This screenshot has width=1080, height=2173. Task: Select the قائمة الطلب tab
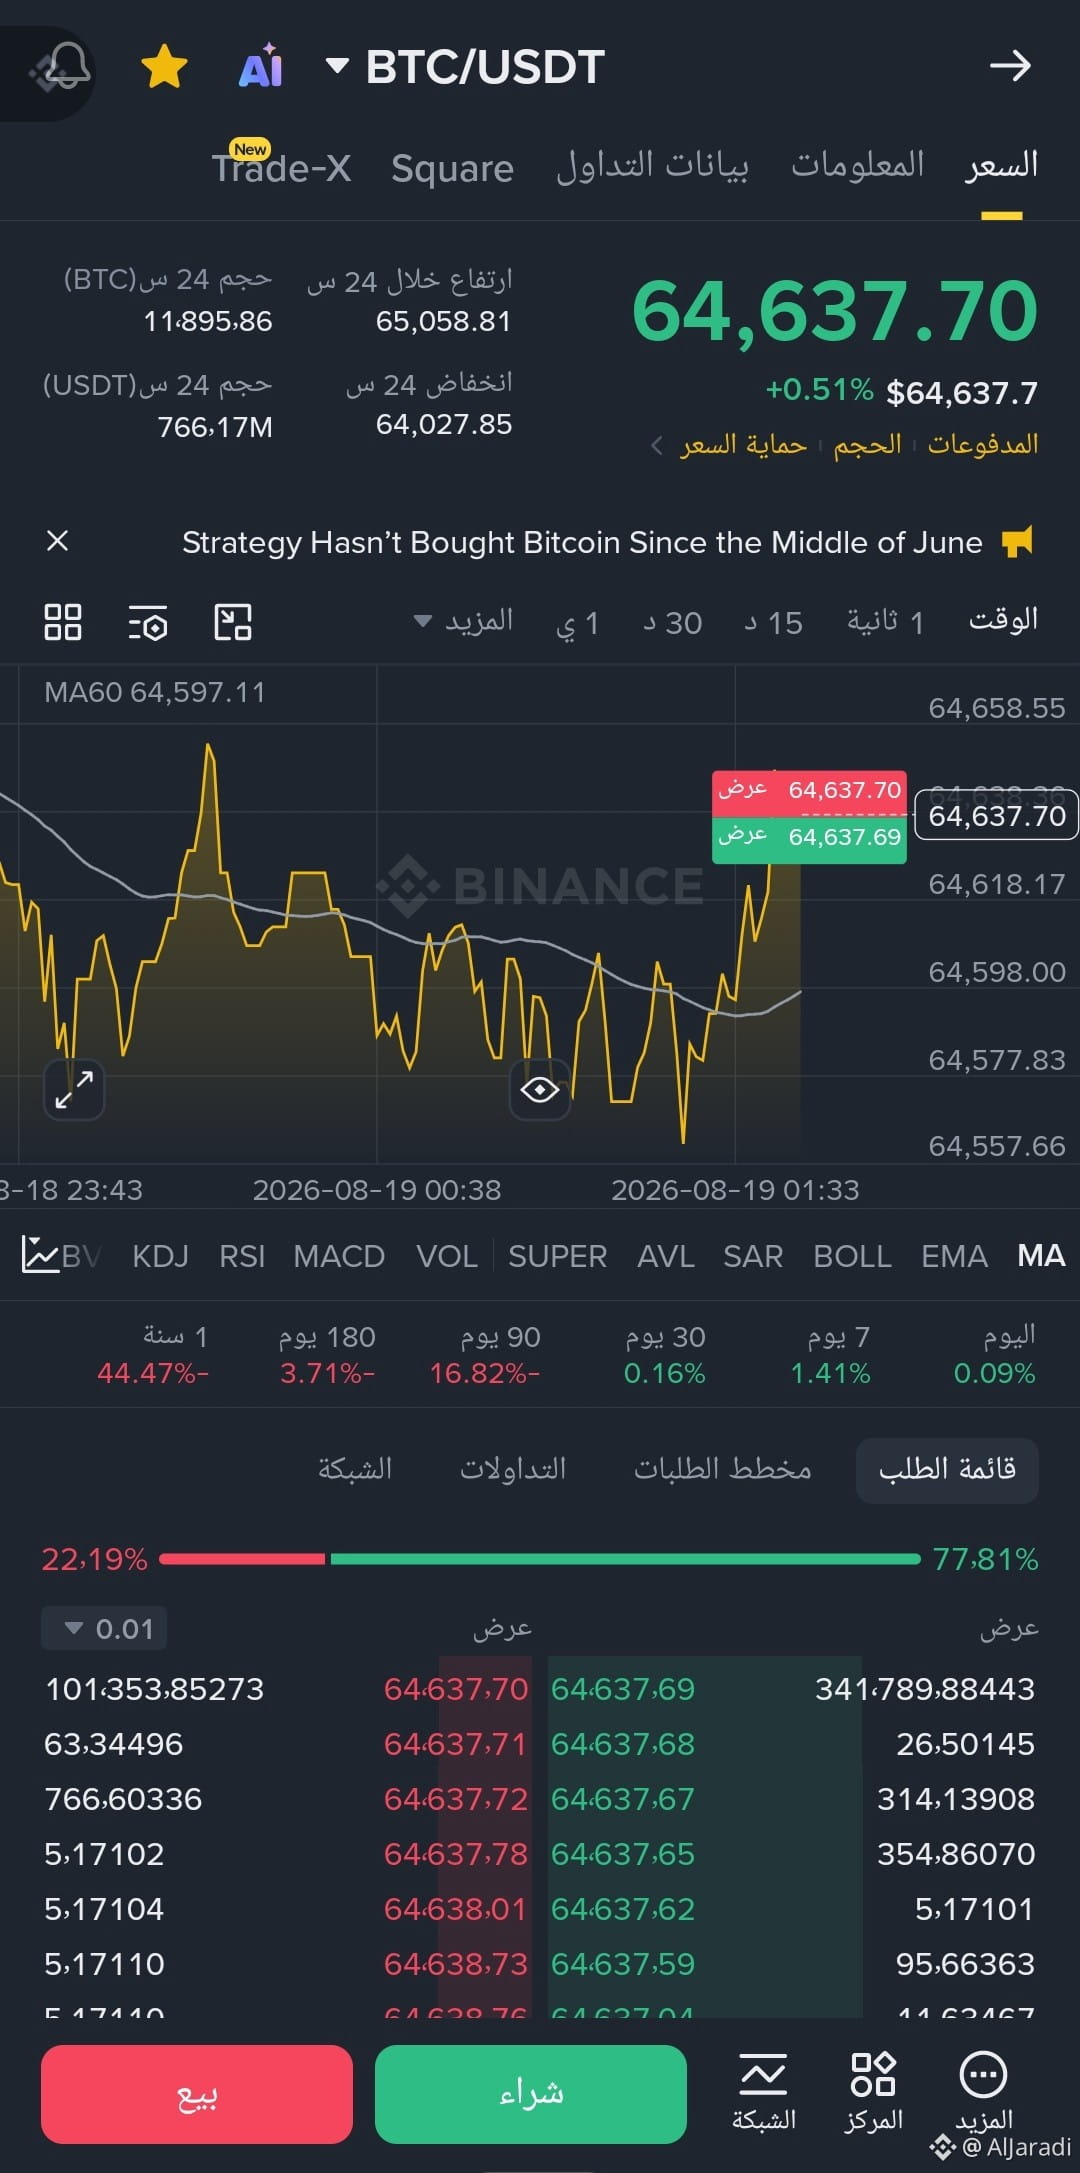tap(947, 1469)
